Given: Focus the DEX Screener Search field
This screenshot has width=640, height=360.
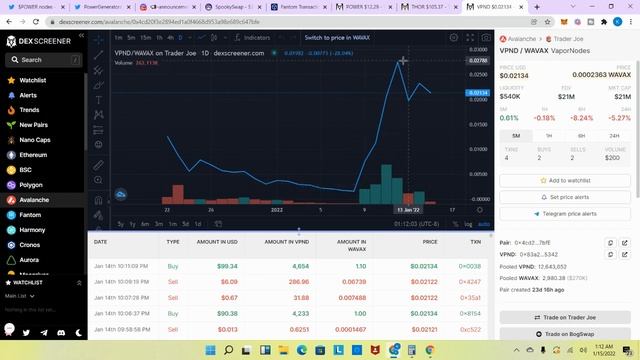Looking at the screenshot, I should point(44,60).
